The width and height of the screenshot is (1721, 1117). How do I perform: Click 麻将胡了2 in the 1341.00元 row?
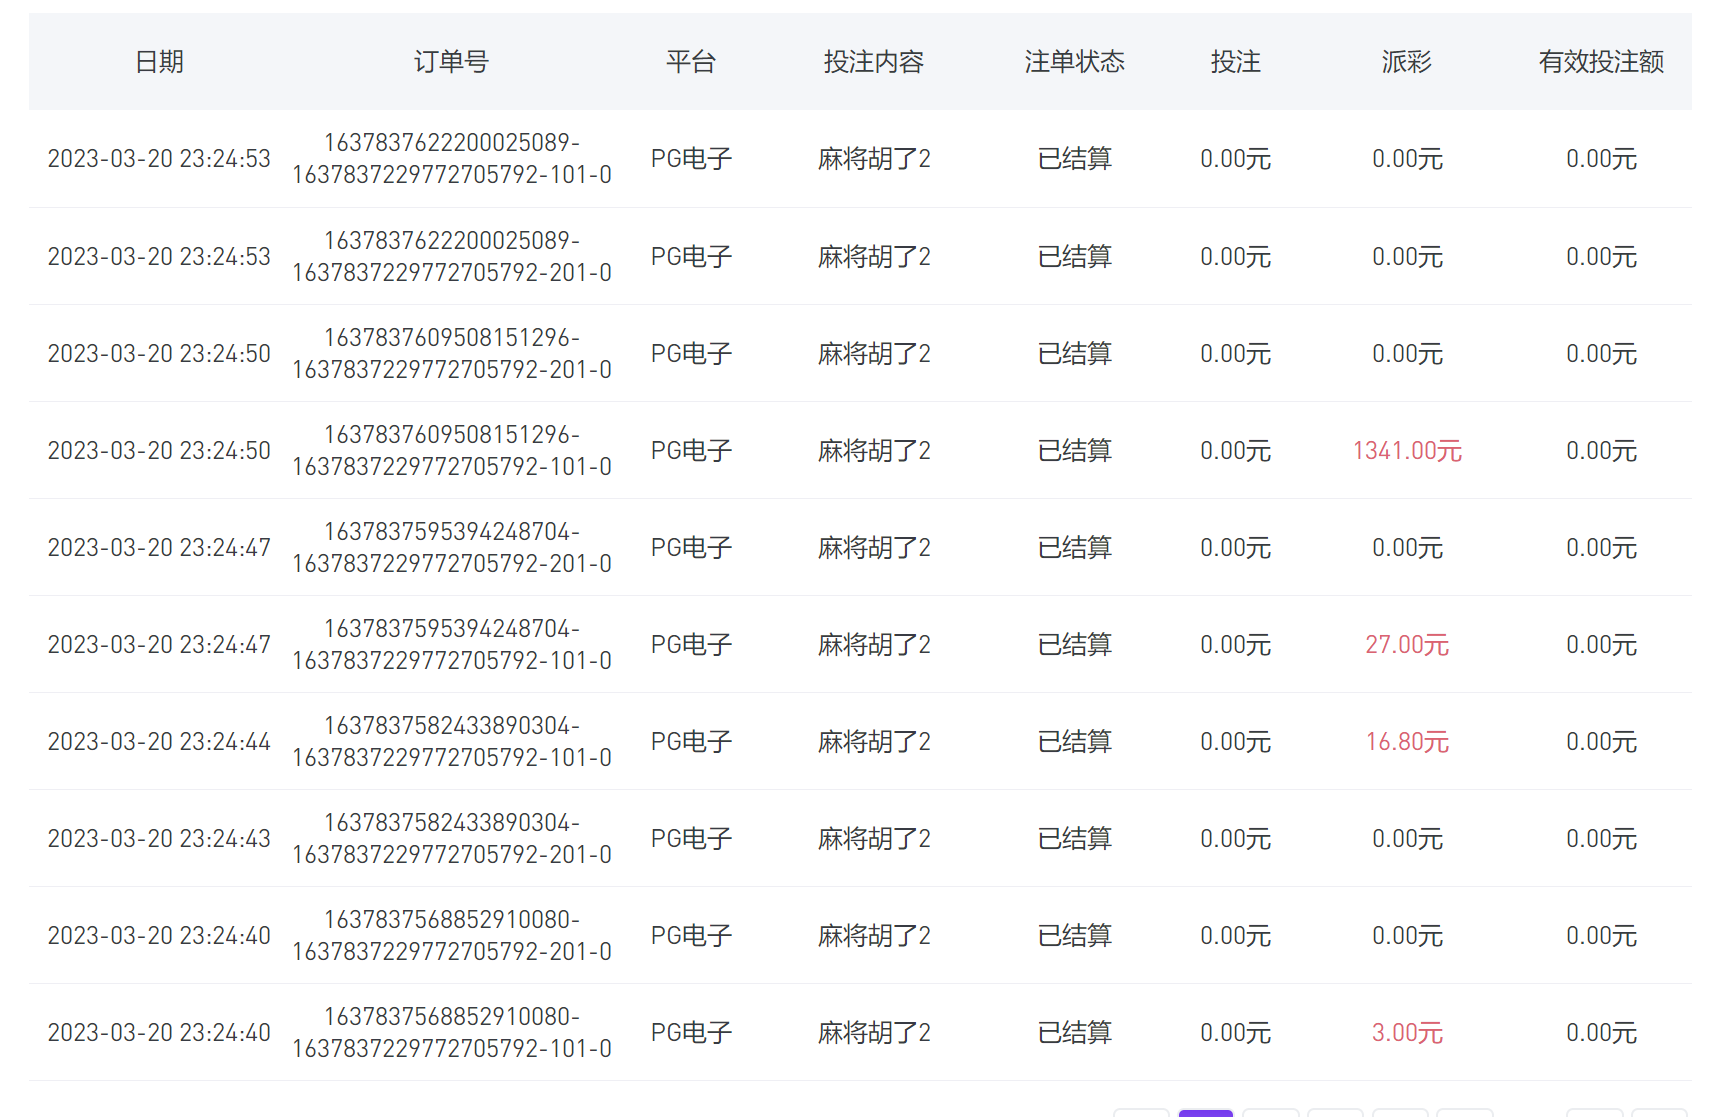(x=873, y=451)
